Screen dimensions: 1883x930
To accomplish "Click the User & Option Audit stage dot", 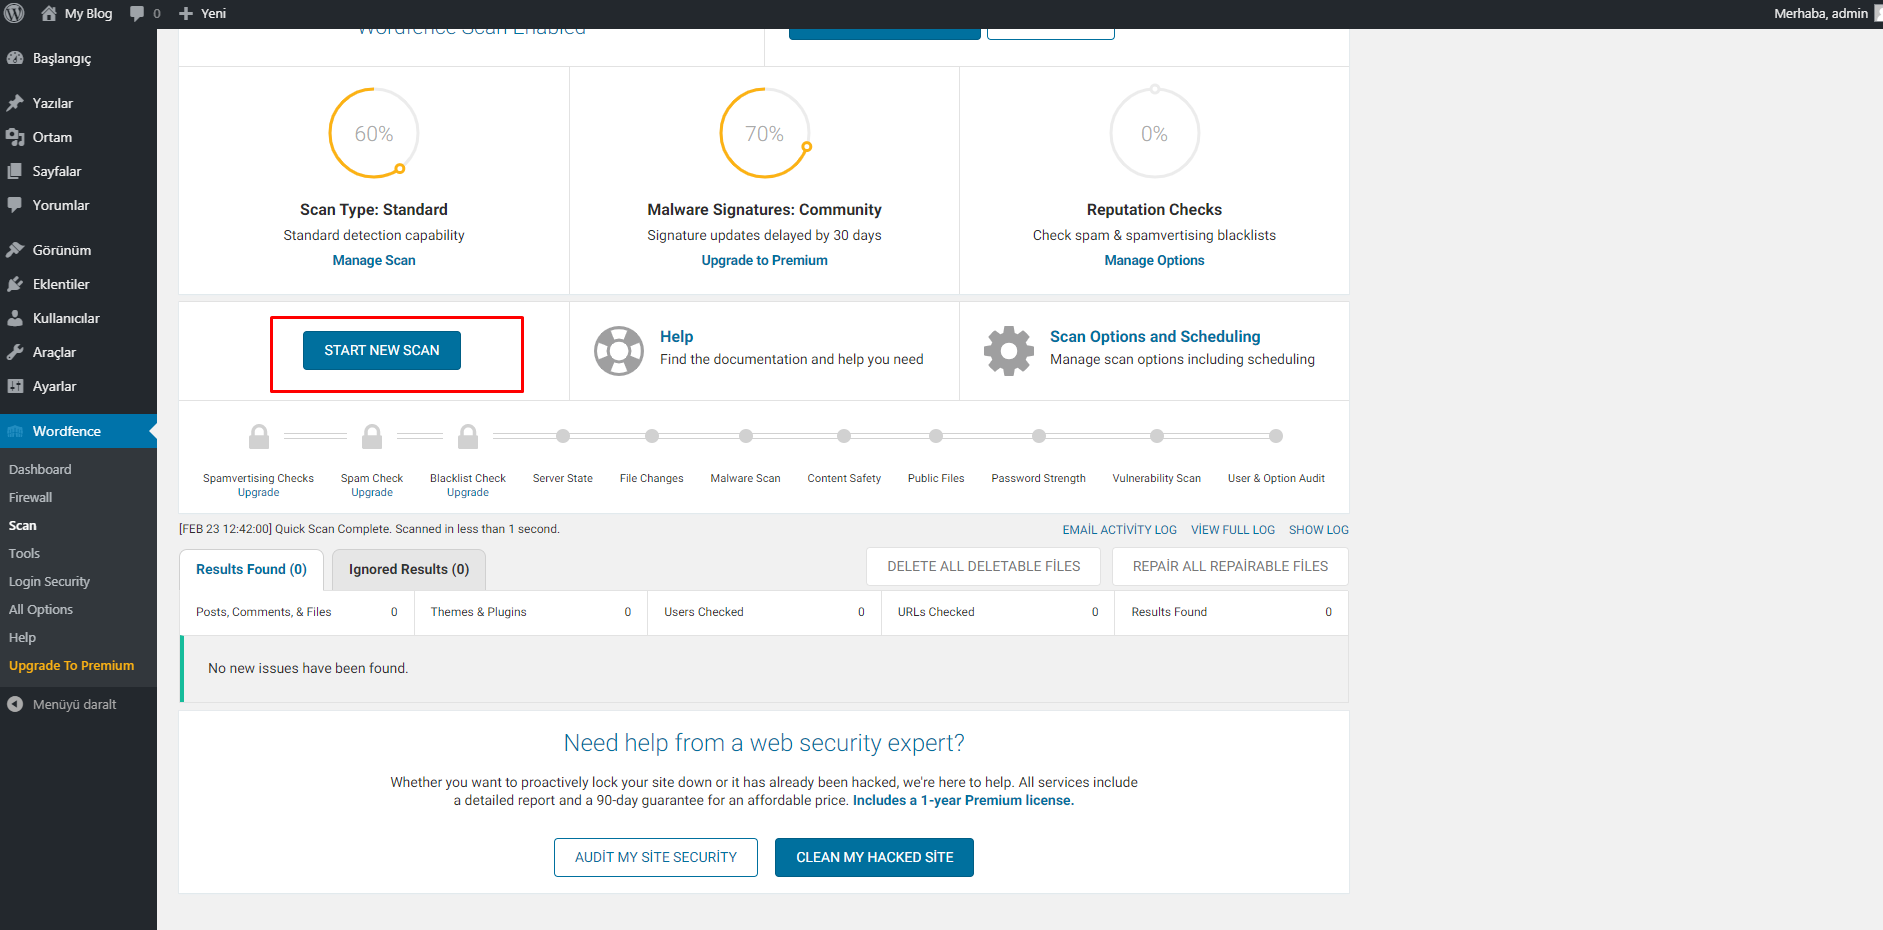I will click(1276, 436).
